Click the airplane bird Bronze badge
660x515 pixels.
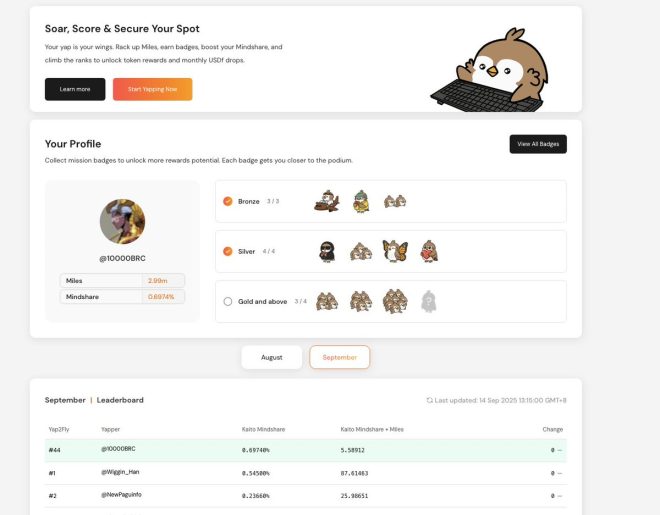(327, 201)
